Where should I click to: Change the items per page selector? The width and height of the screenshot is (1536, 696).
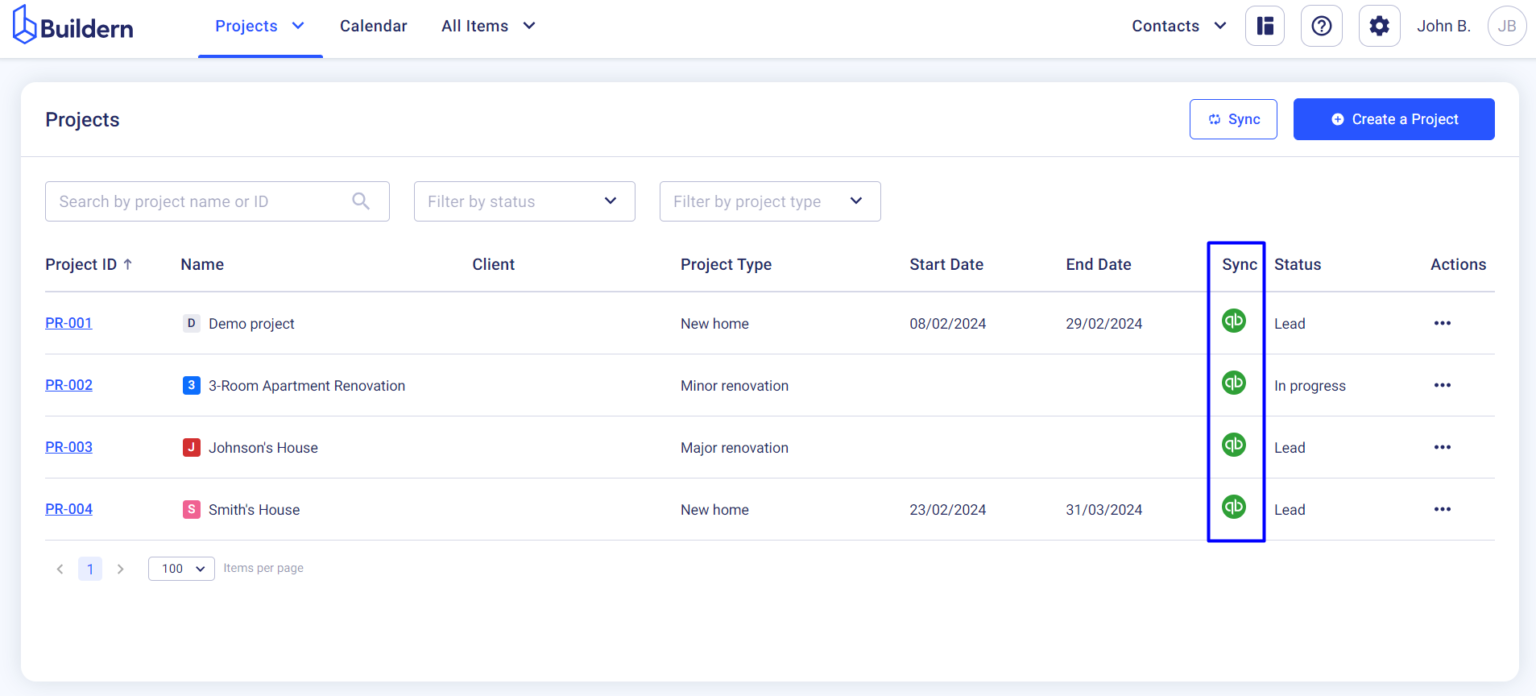[181, 568]
